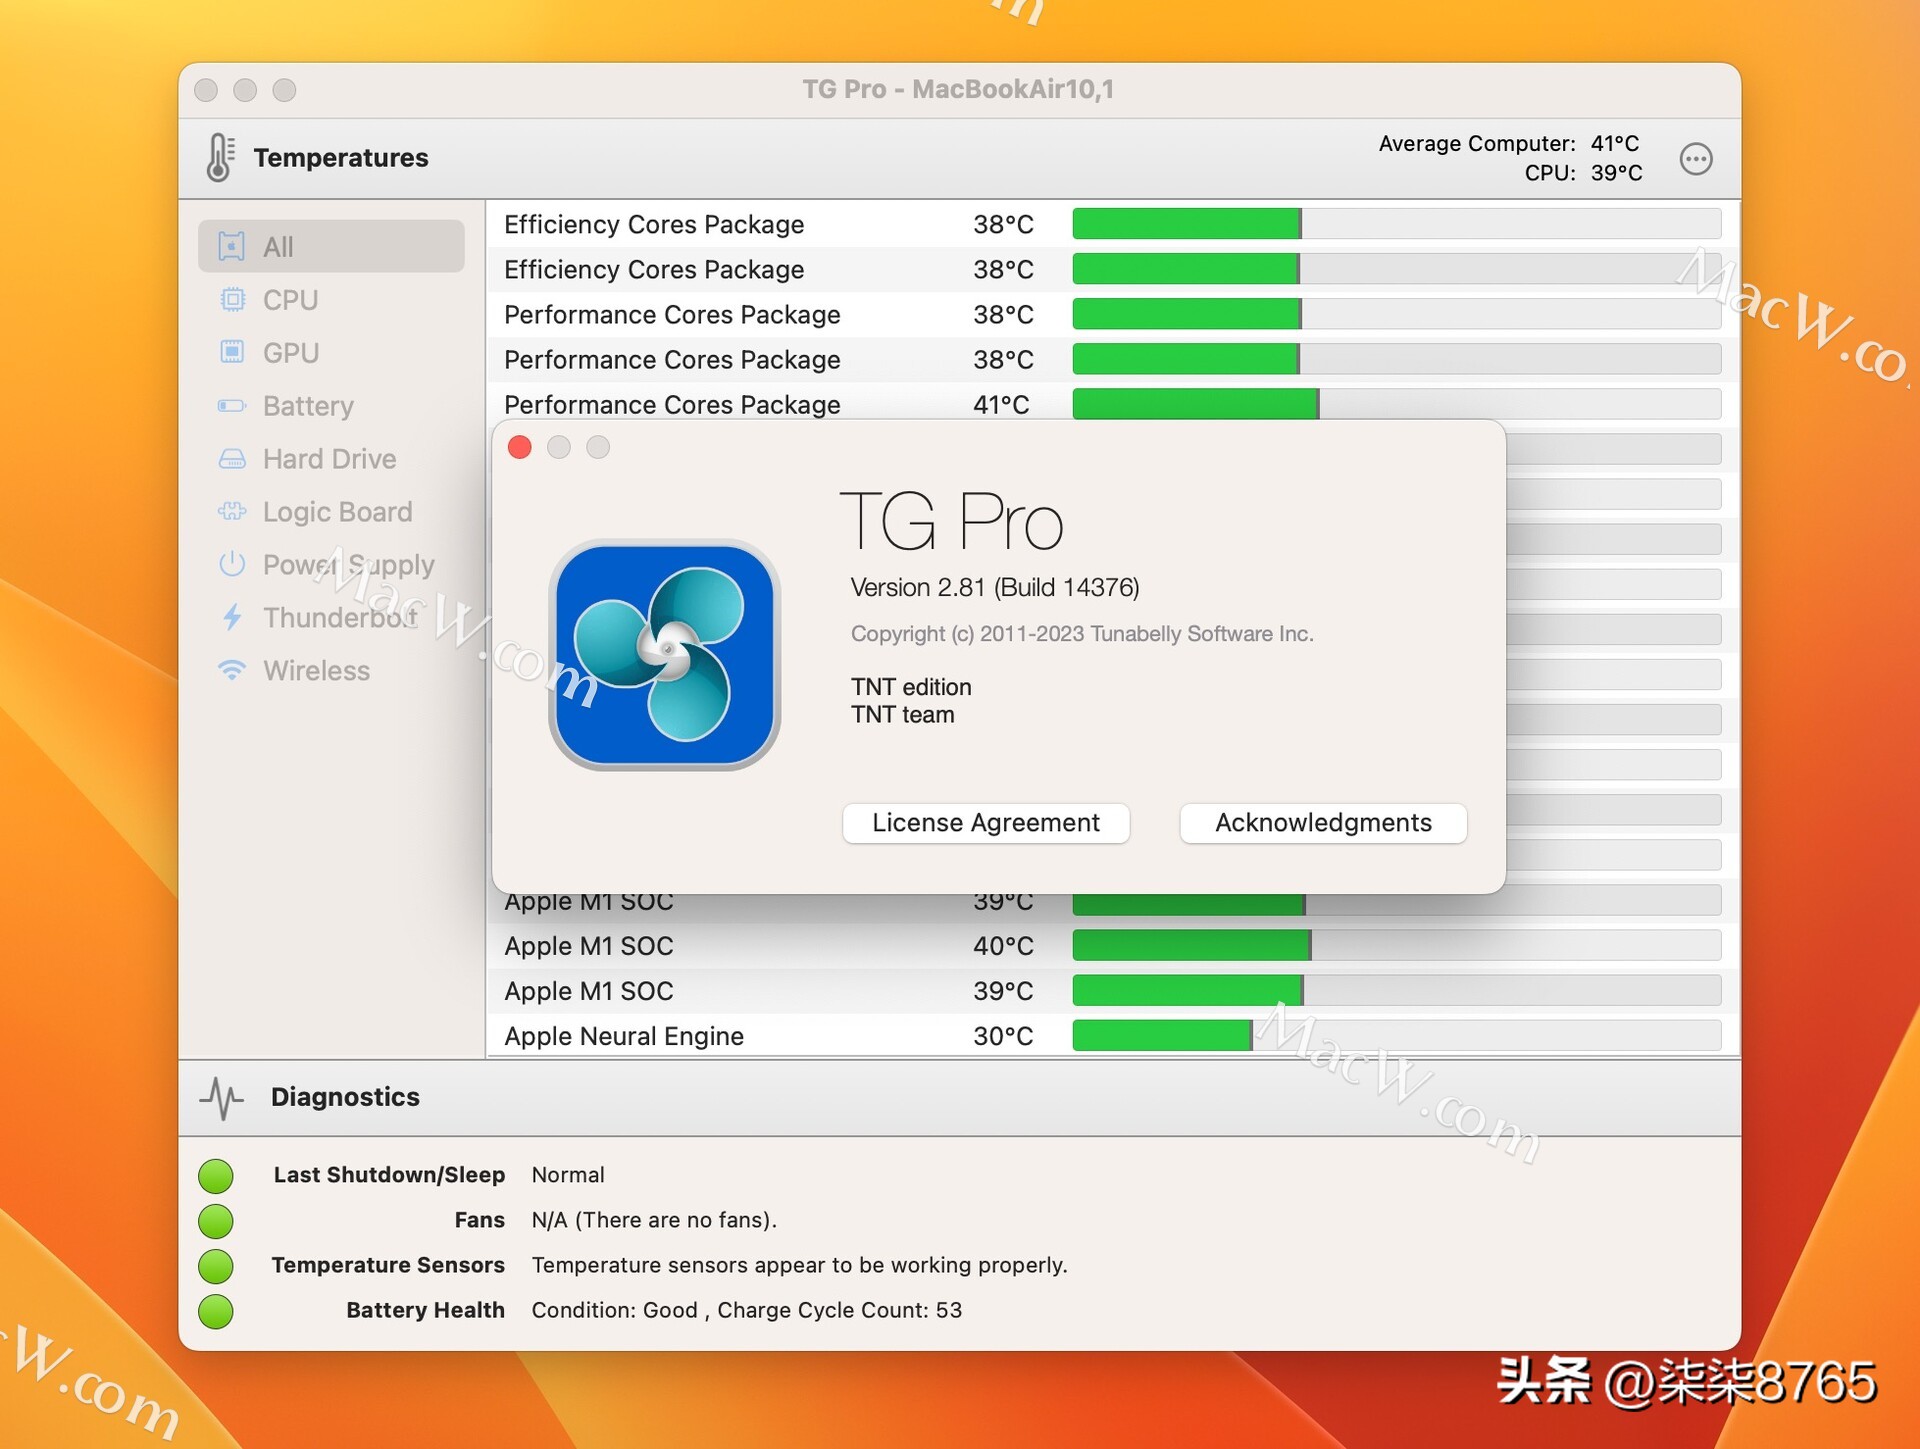Open the ellipsis options menu
Screen dimensions: 1920x1449
1697,158
